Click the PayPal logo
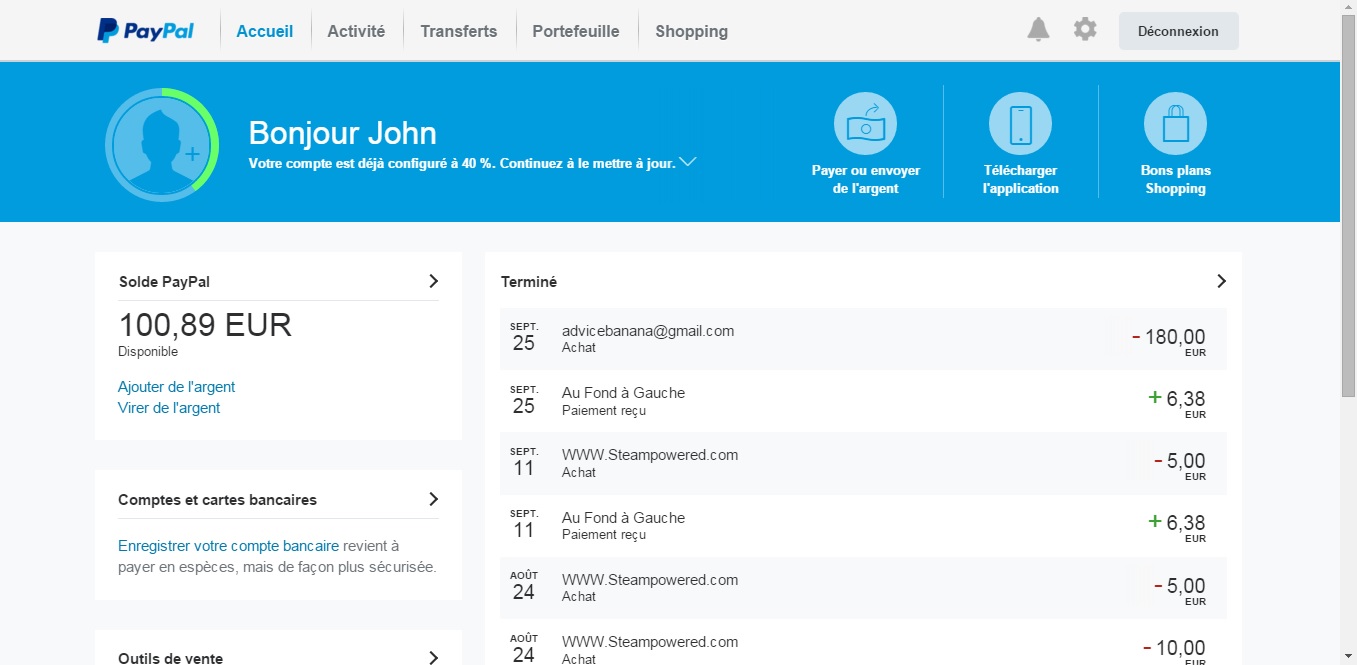The height and width of the screenshot is (665, 1357). (x=146, y=31)
